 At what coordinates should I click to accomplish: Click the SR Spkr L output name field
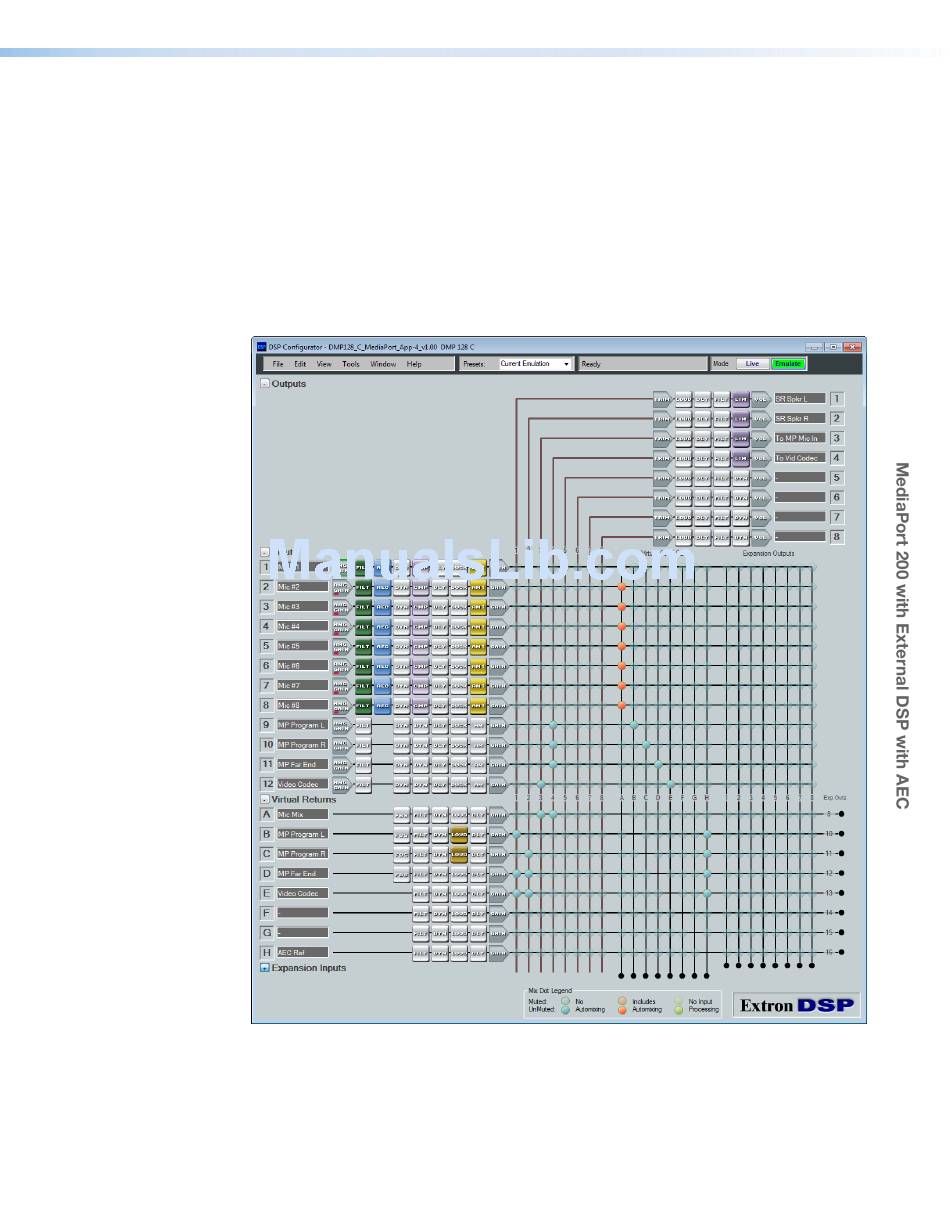click(x=800, y=399)
